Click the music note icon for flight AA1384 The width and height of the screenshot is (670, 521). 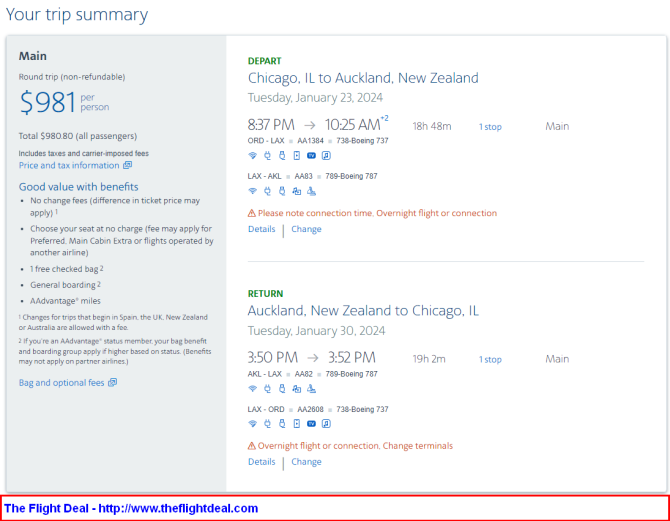click(x=326, y=156)
